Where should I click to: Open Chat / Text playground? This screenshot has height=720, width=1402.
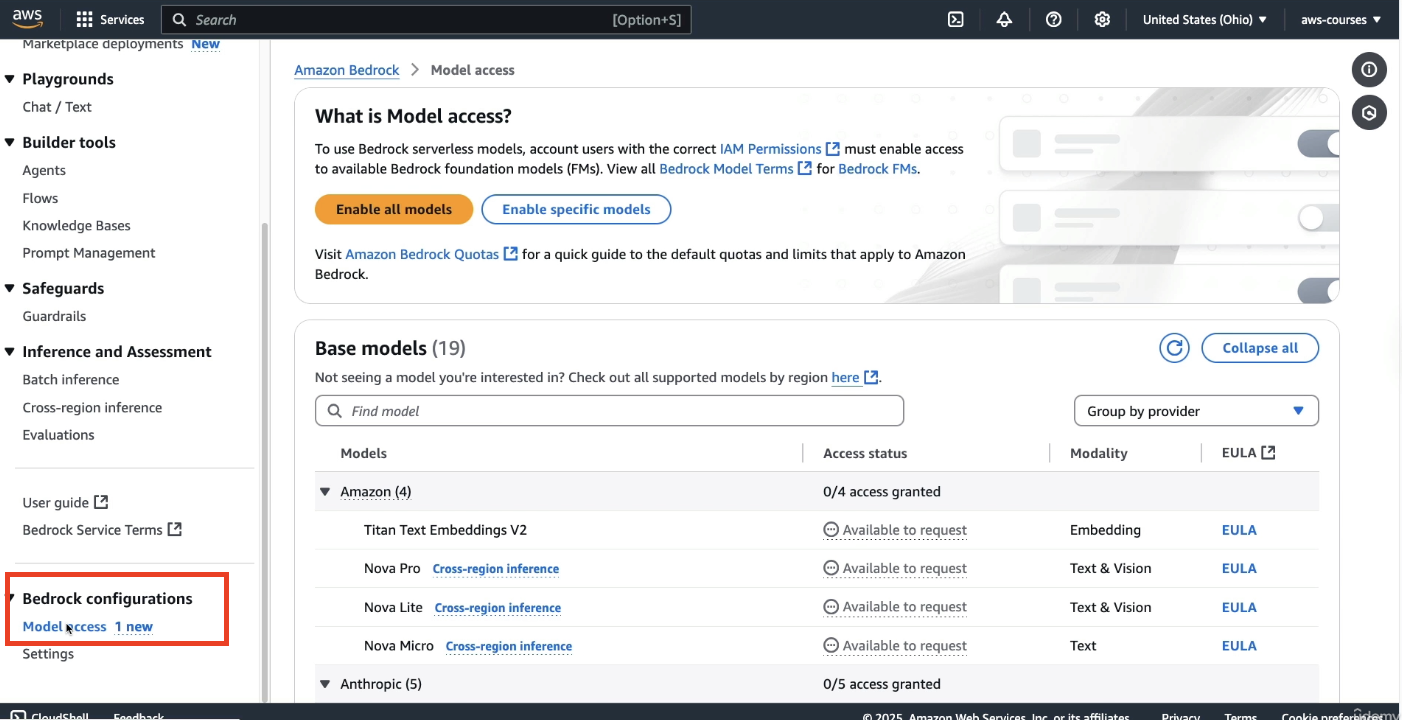pos(57,107)
